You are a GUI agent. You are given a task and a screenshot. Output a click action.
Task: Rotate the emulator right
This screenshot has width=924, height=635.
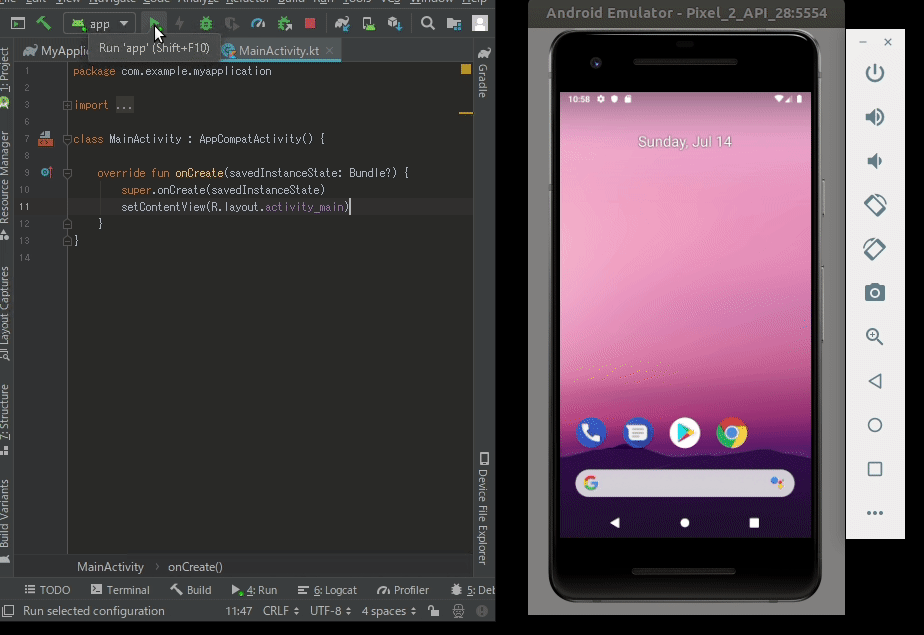[x=875, y=249]
